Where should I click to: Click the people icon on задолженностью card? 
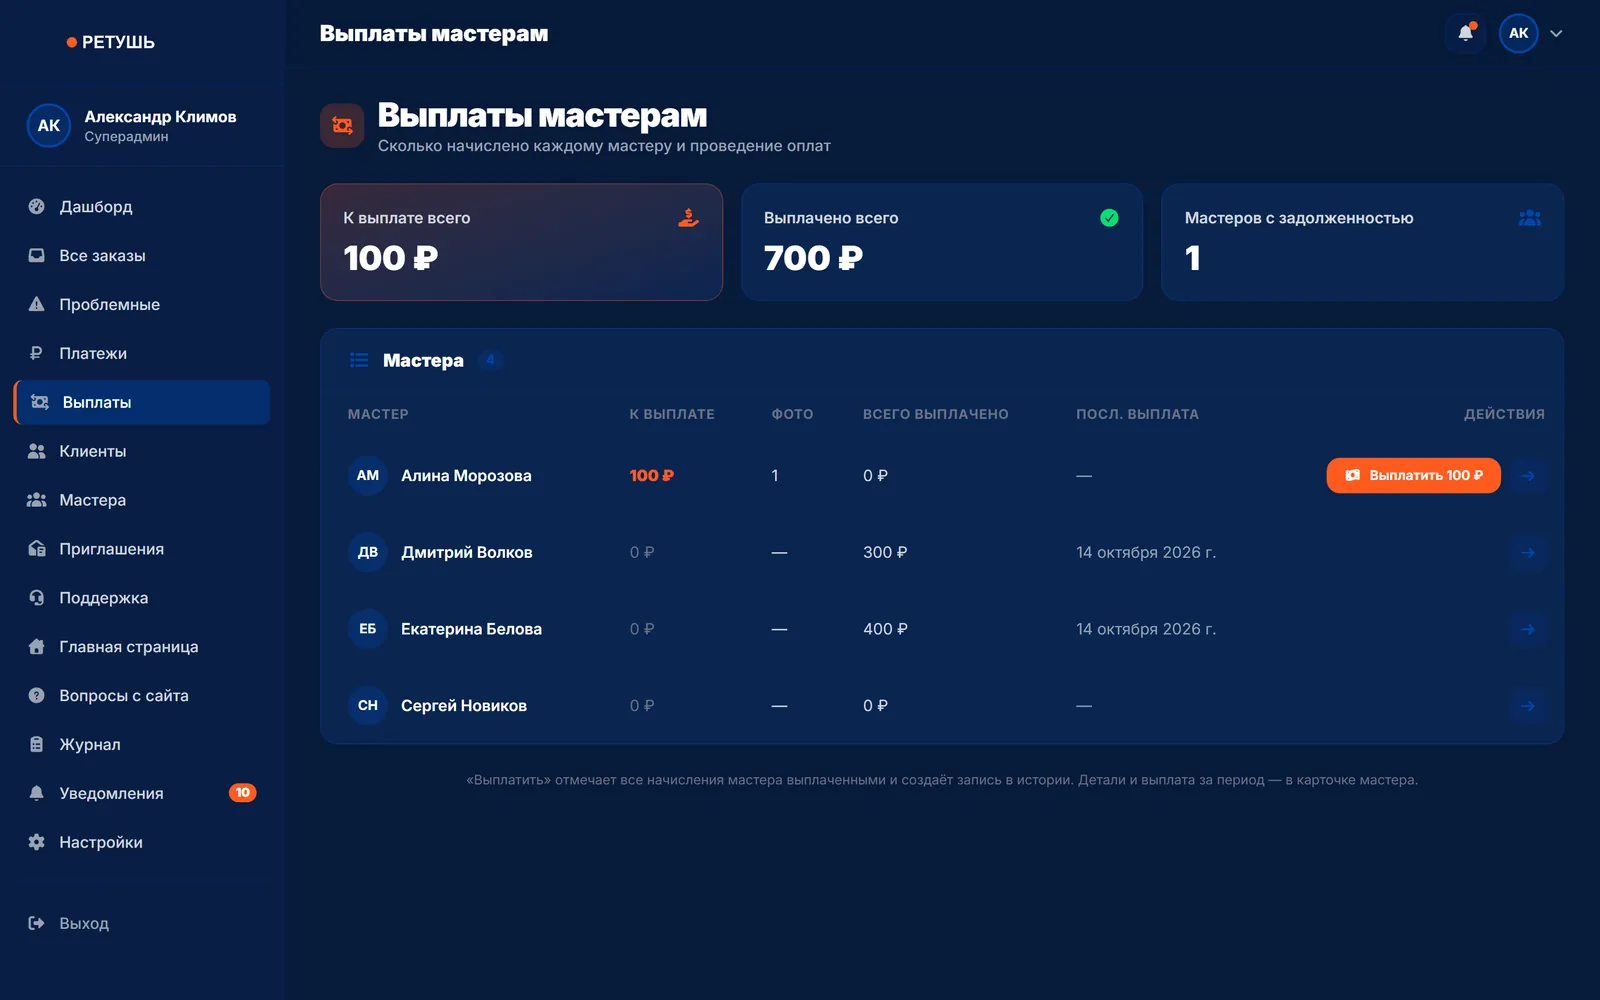[1529, 218]
